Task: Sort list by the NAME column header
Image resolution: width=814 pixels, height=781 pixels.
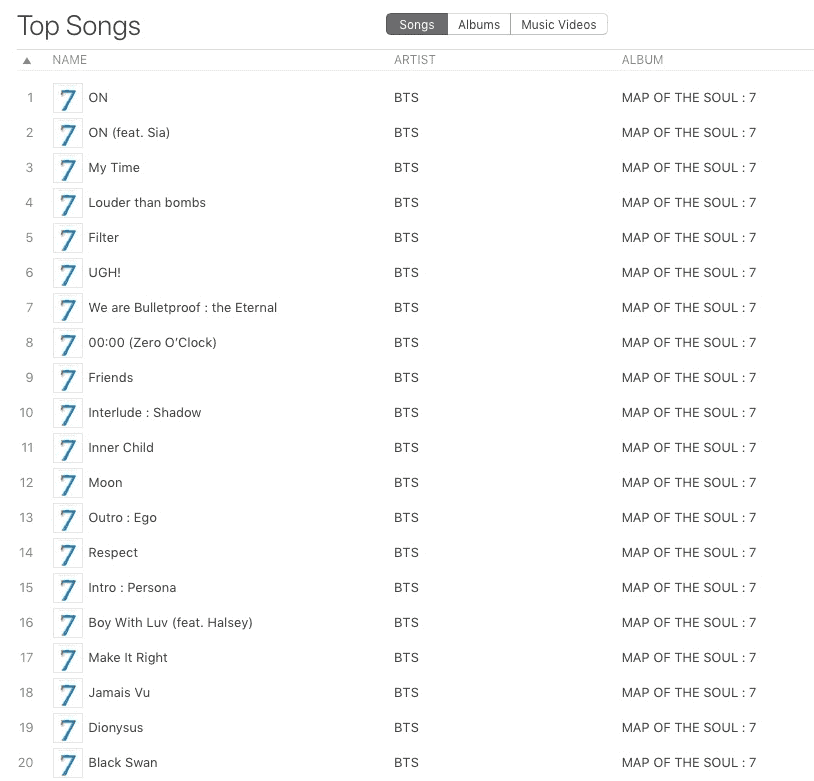Action: point(70,60)
